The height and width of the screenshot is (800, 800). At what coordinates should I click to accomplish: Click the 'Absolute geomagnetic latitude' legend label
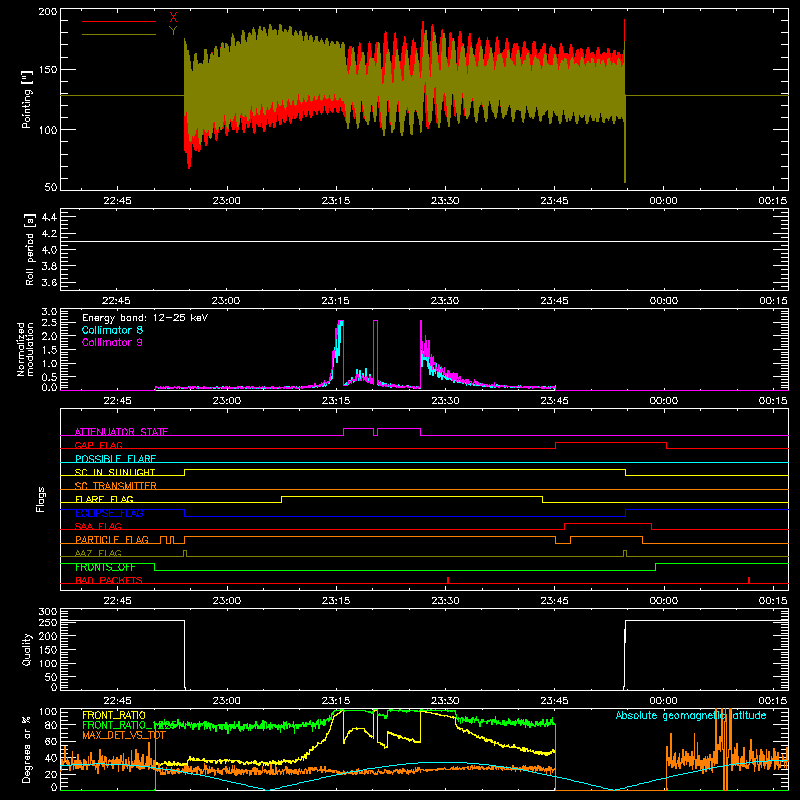pos(691,715)
